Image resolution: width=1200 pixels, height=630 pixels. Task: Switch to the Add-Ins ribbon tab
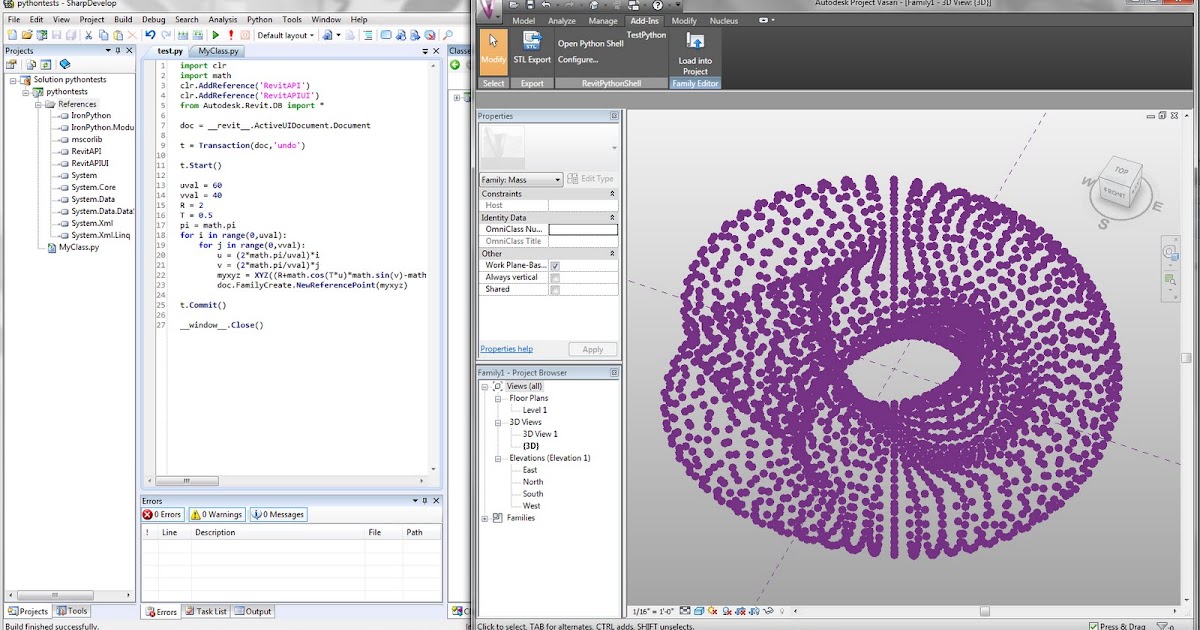click(644, 20)
